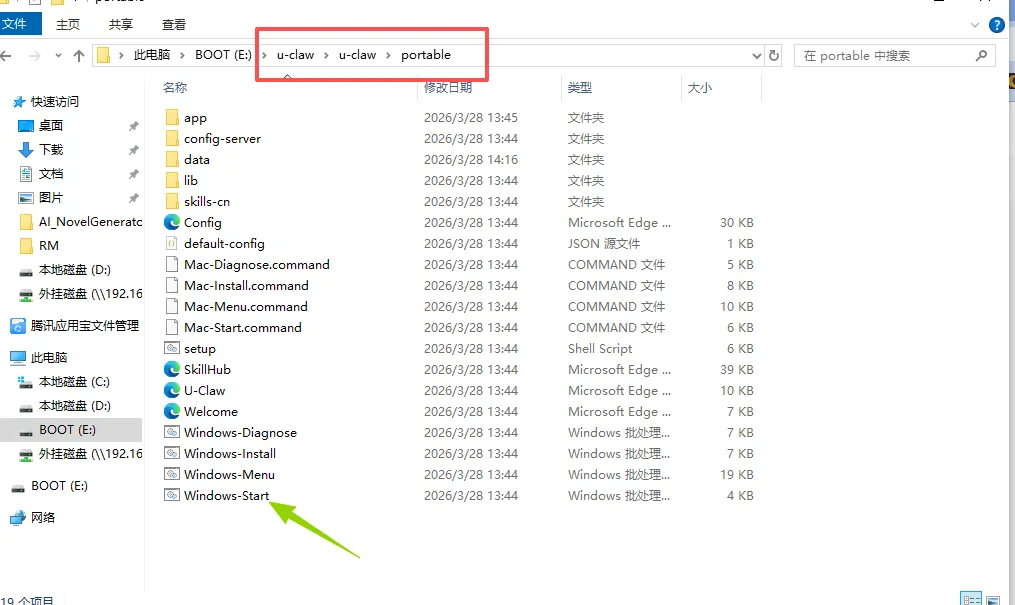This screenshot has width=1015, height=605.
Task: Refresh the current folder
Action: [x=774, y=56]
